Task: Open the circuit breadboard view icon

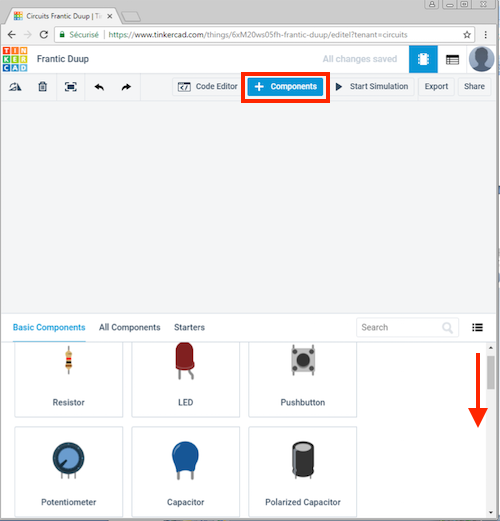Action: point(423,59)
